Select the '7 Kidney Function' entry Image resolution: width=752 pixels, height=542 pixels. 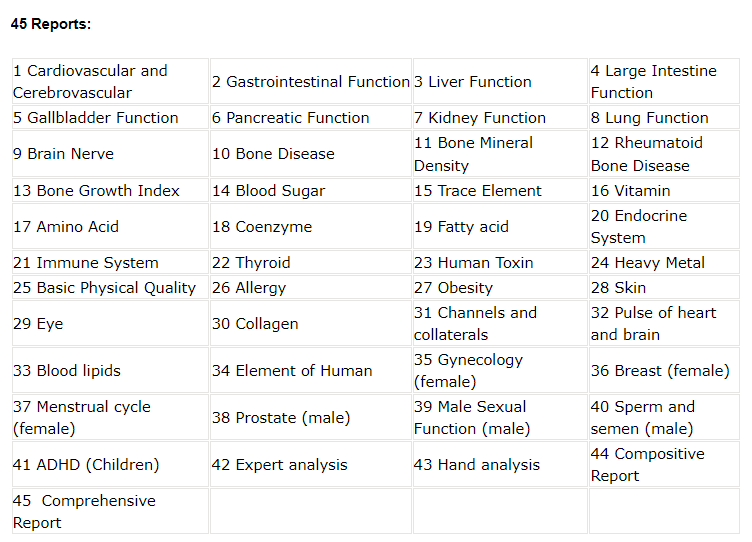click(x=500, y=118)
